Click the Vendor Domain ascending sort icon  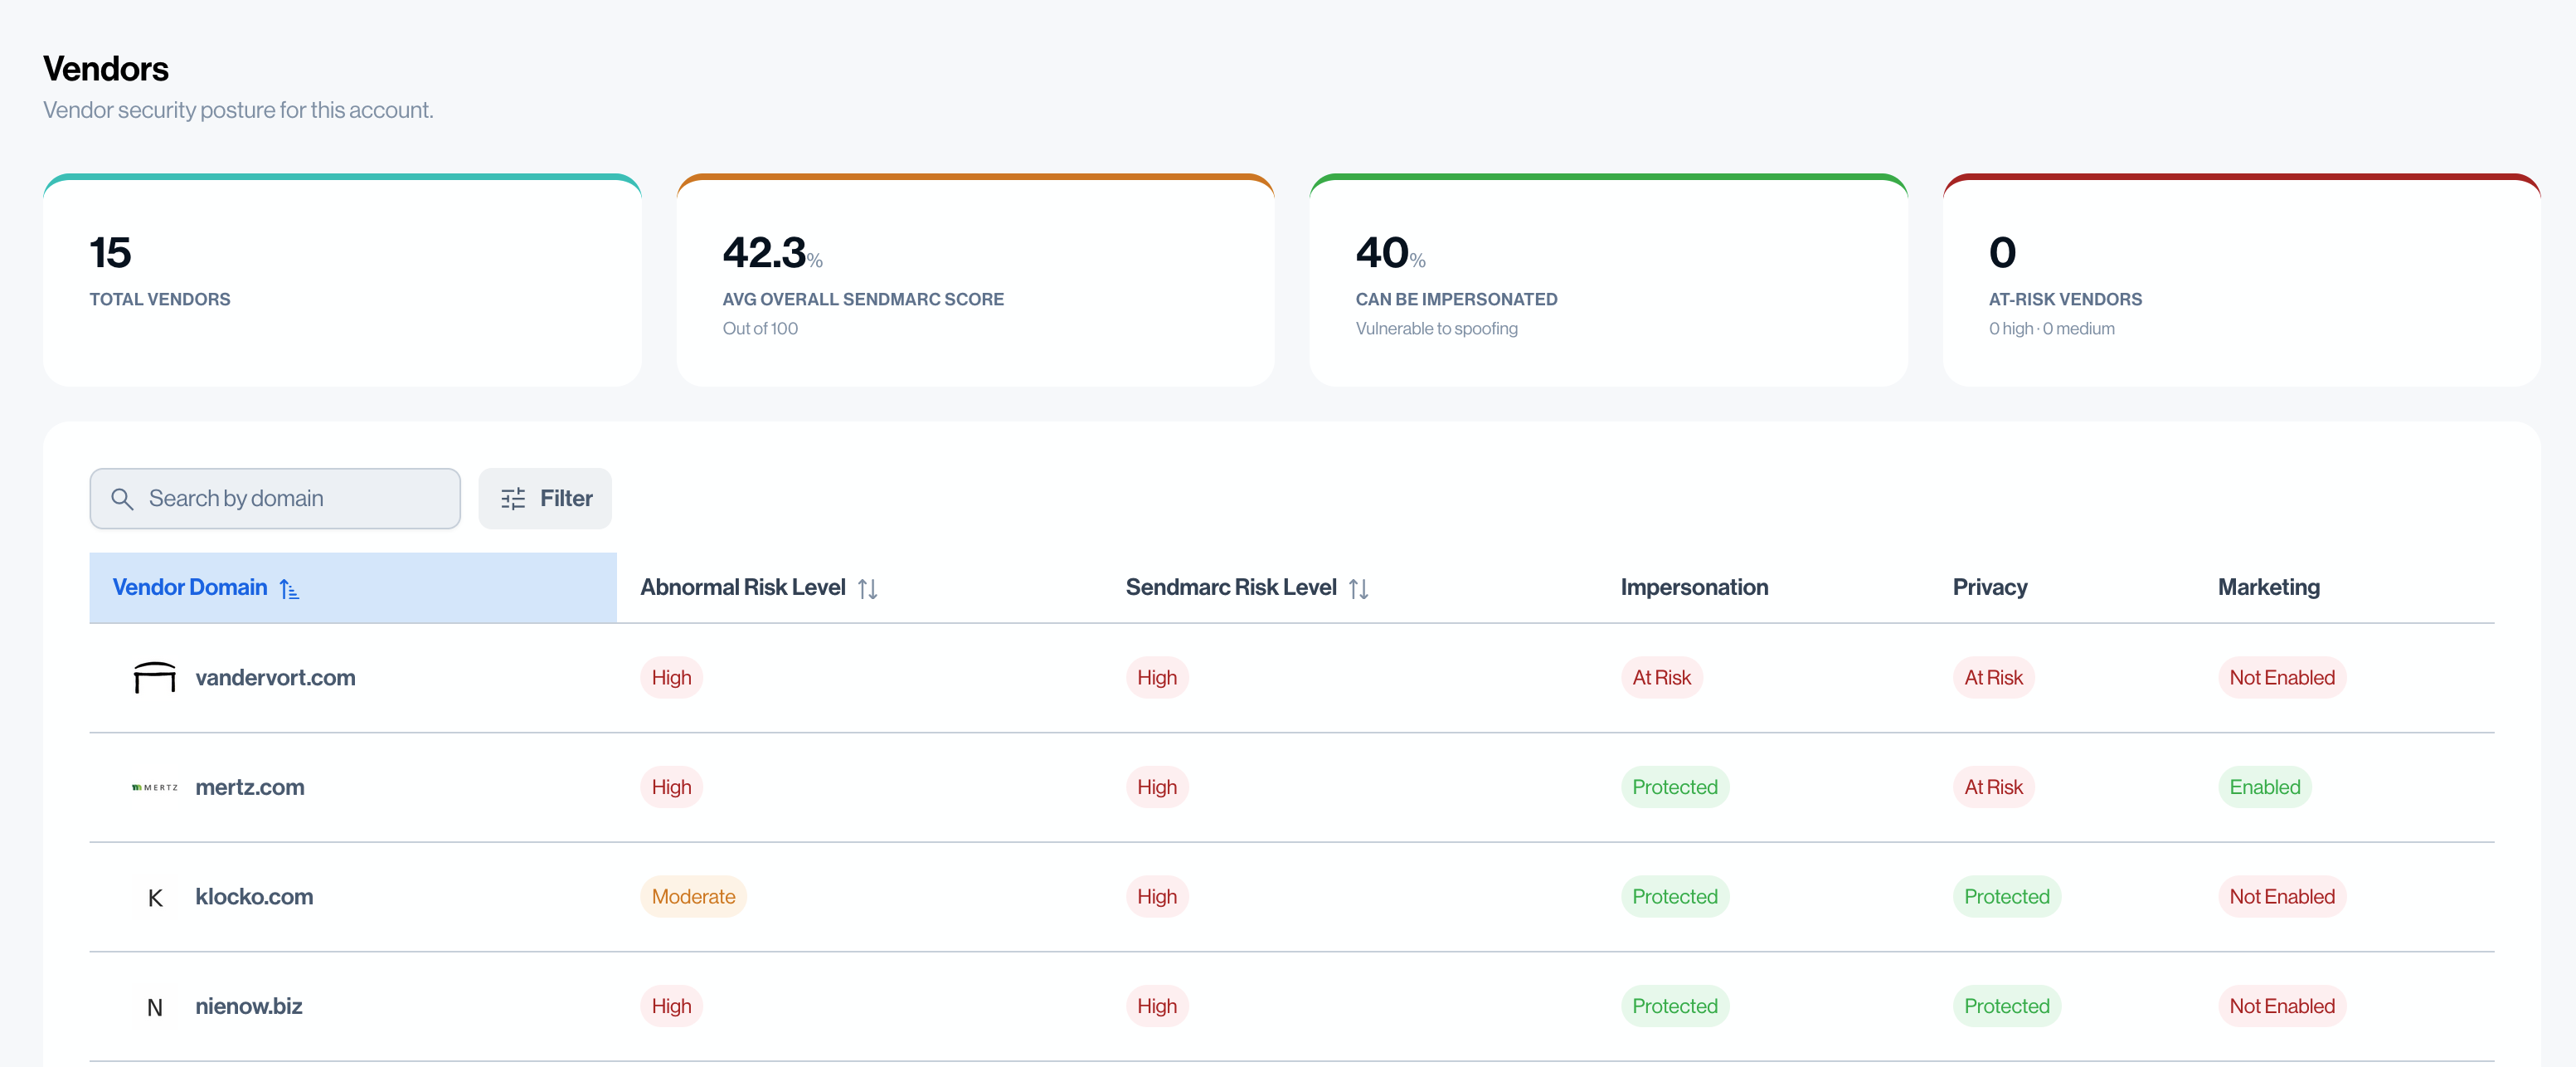tap(289, 589)
